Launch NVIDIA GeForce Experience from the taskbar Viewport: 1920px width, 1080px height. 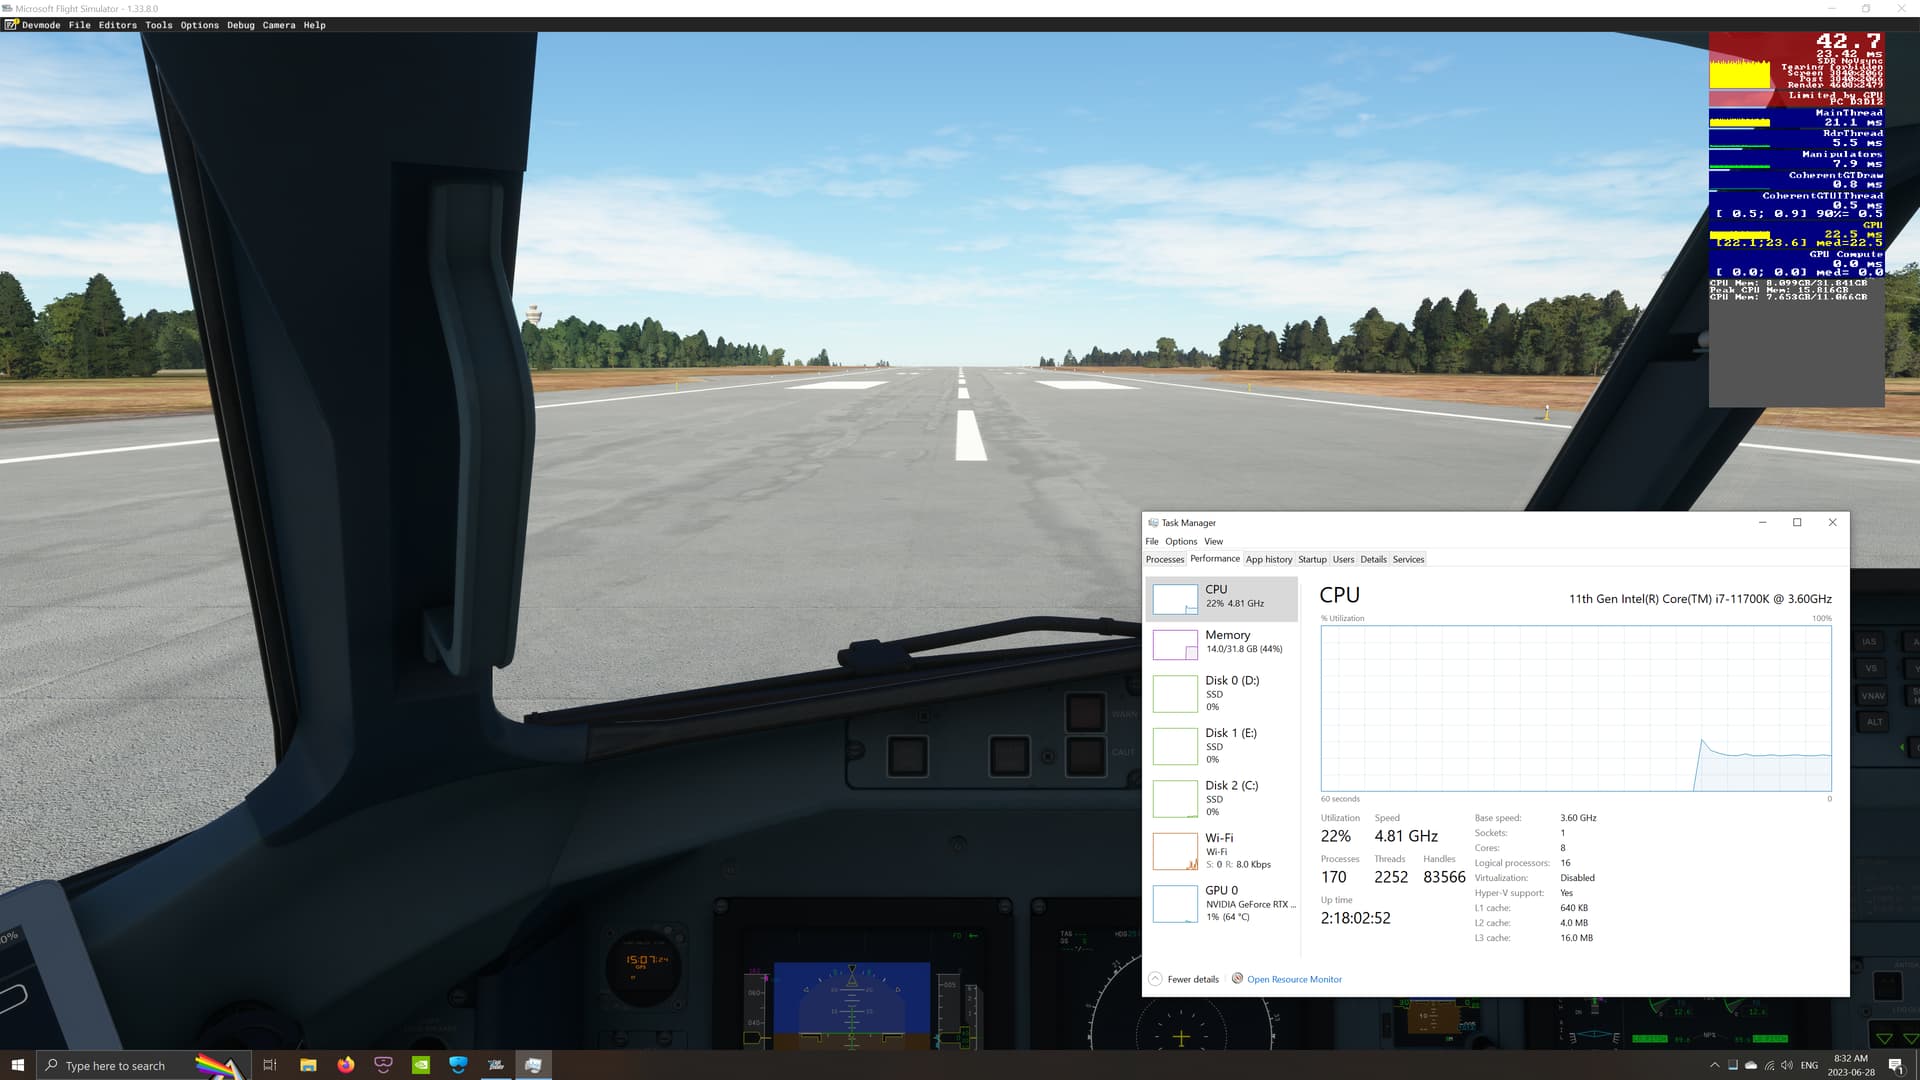tap(420, 1065)
